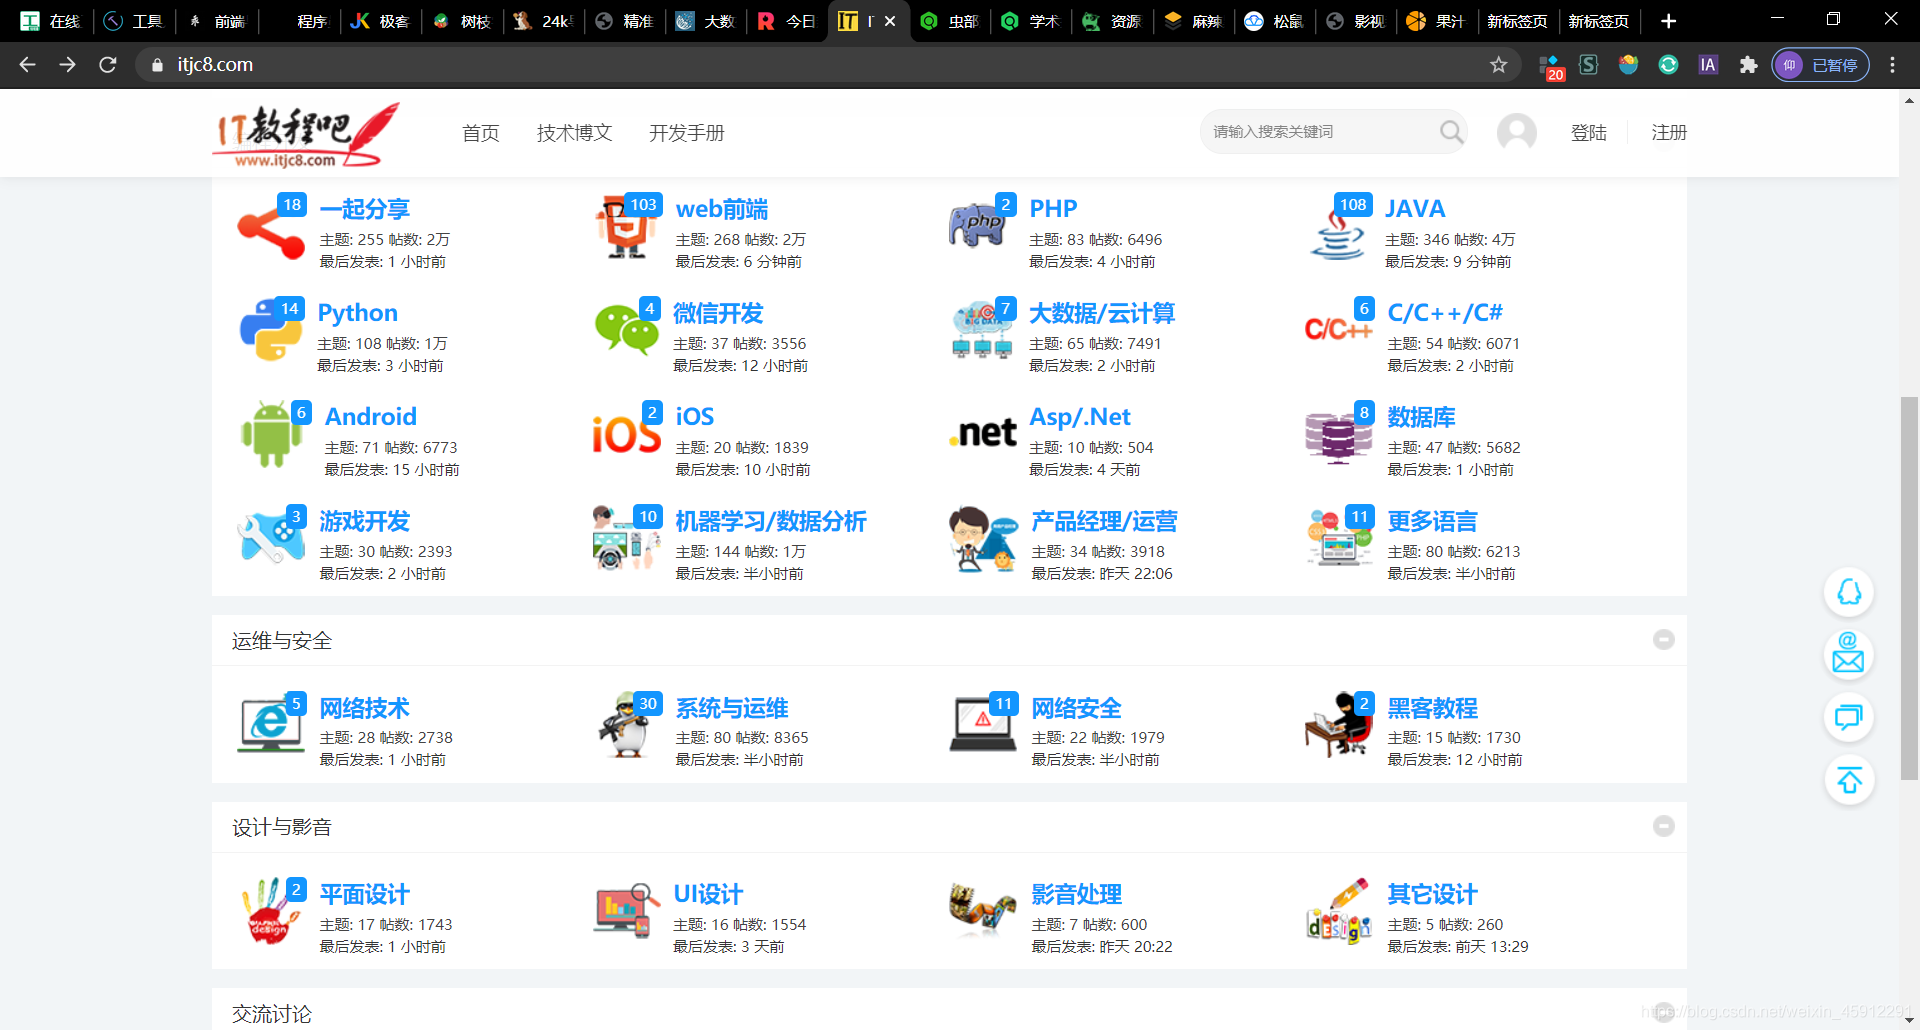Click the back-to-top floating arrow icon
This screenshot has width=1920, height=1030.
tap(1849, 780)
